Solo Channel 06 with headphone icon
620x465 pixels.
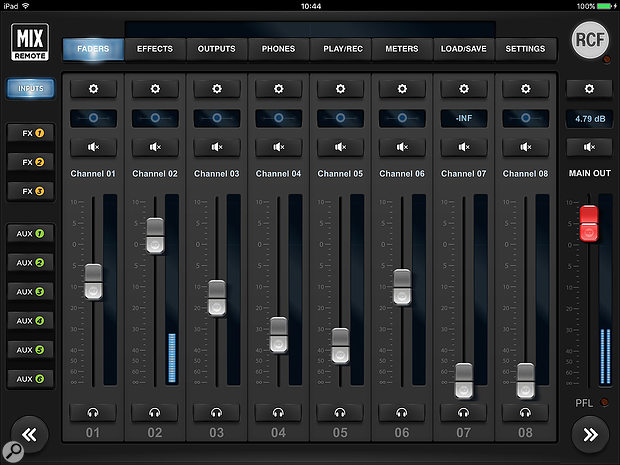coord(401,413)
